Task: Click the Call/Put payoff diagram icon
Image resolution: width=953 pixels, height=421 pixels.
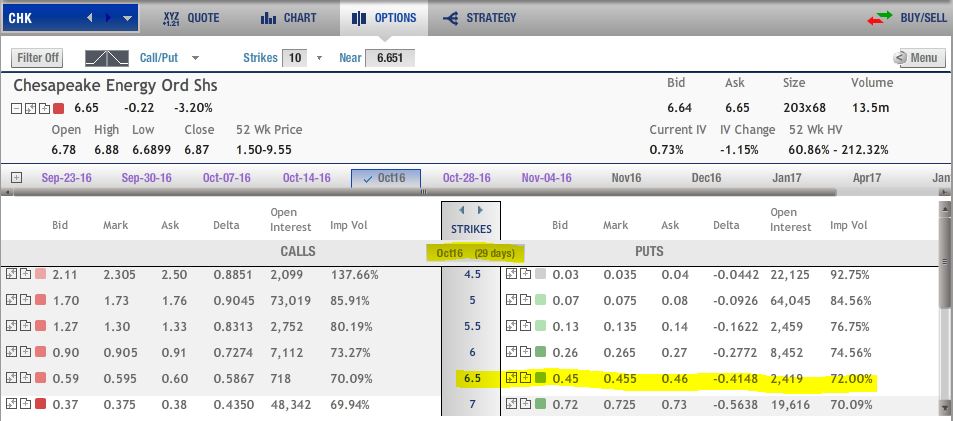Action: [x=107, y=58]
